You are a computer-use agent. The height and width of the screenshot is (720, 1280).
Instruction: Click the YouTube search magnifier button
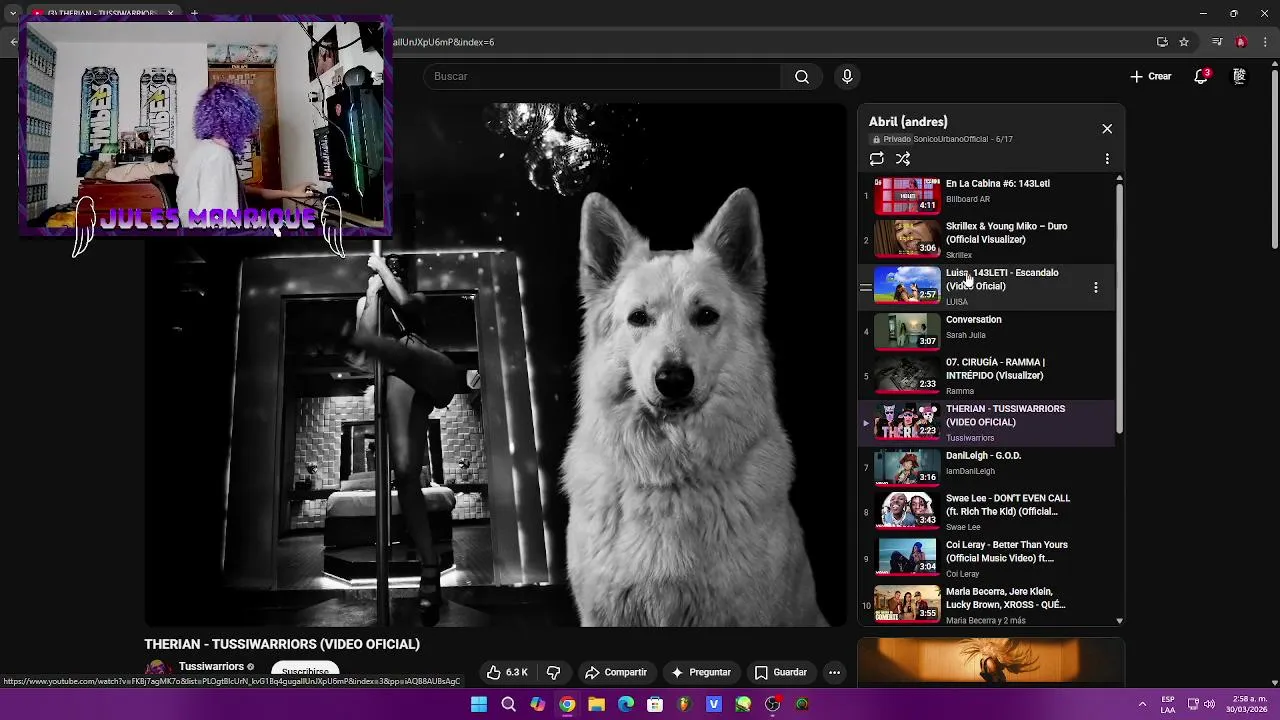click(802, 77)
